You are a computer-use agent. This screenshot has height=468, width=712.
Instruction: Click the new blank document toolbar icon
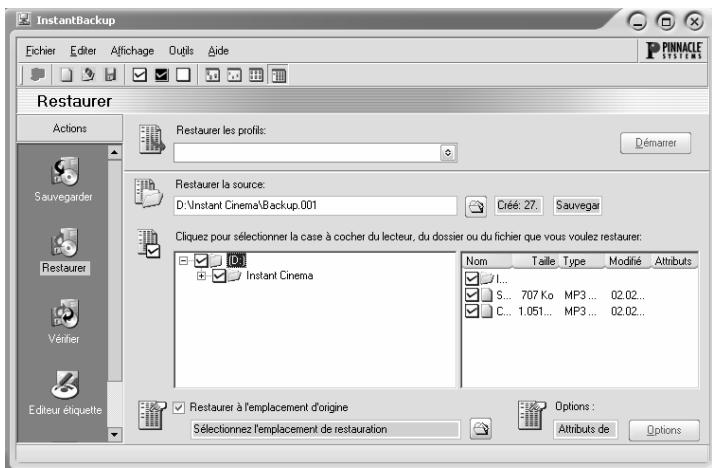point(66,75)
